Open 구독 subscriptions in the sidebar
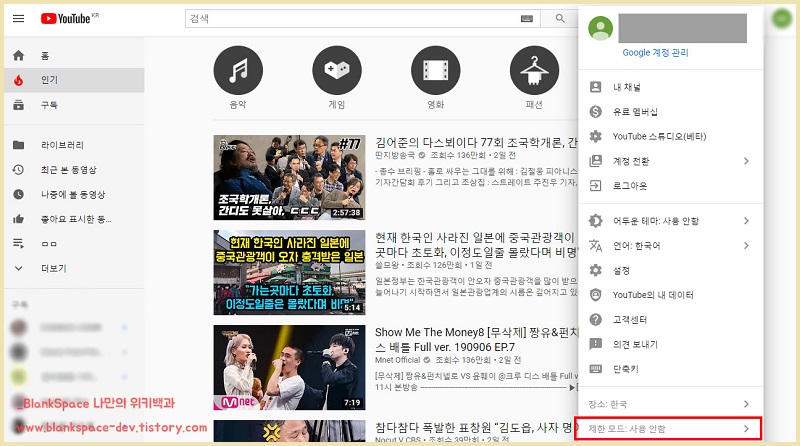The height and width of the screenshot is (446, 800). [x=74, y=105]
